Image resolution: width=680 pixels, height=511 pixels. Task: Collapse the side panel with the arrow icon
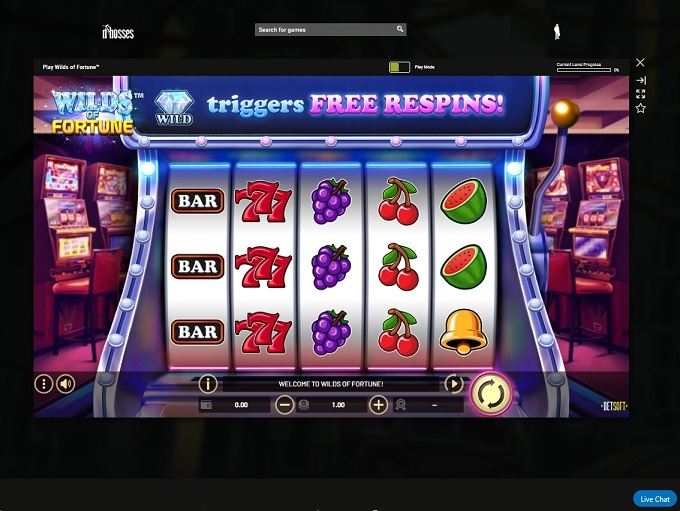coord(641,80)
